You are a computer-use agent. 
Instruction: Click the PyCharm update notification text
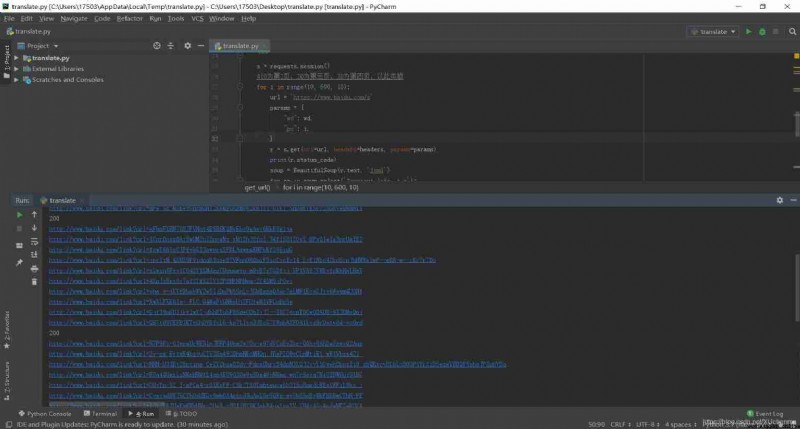click(x=122, y=424)
